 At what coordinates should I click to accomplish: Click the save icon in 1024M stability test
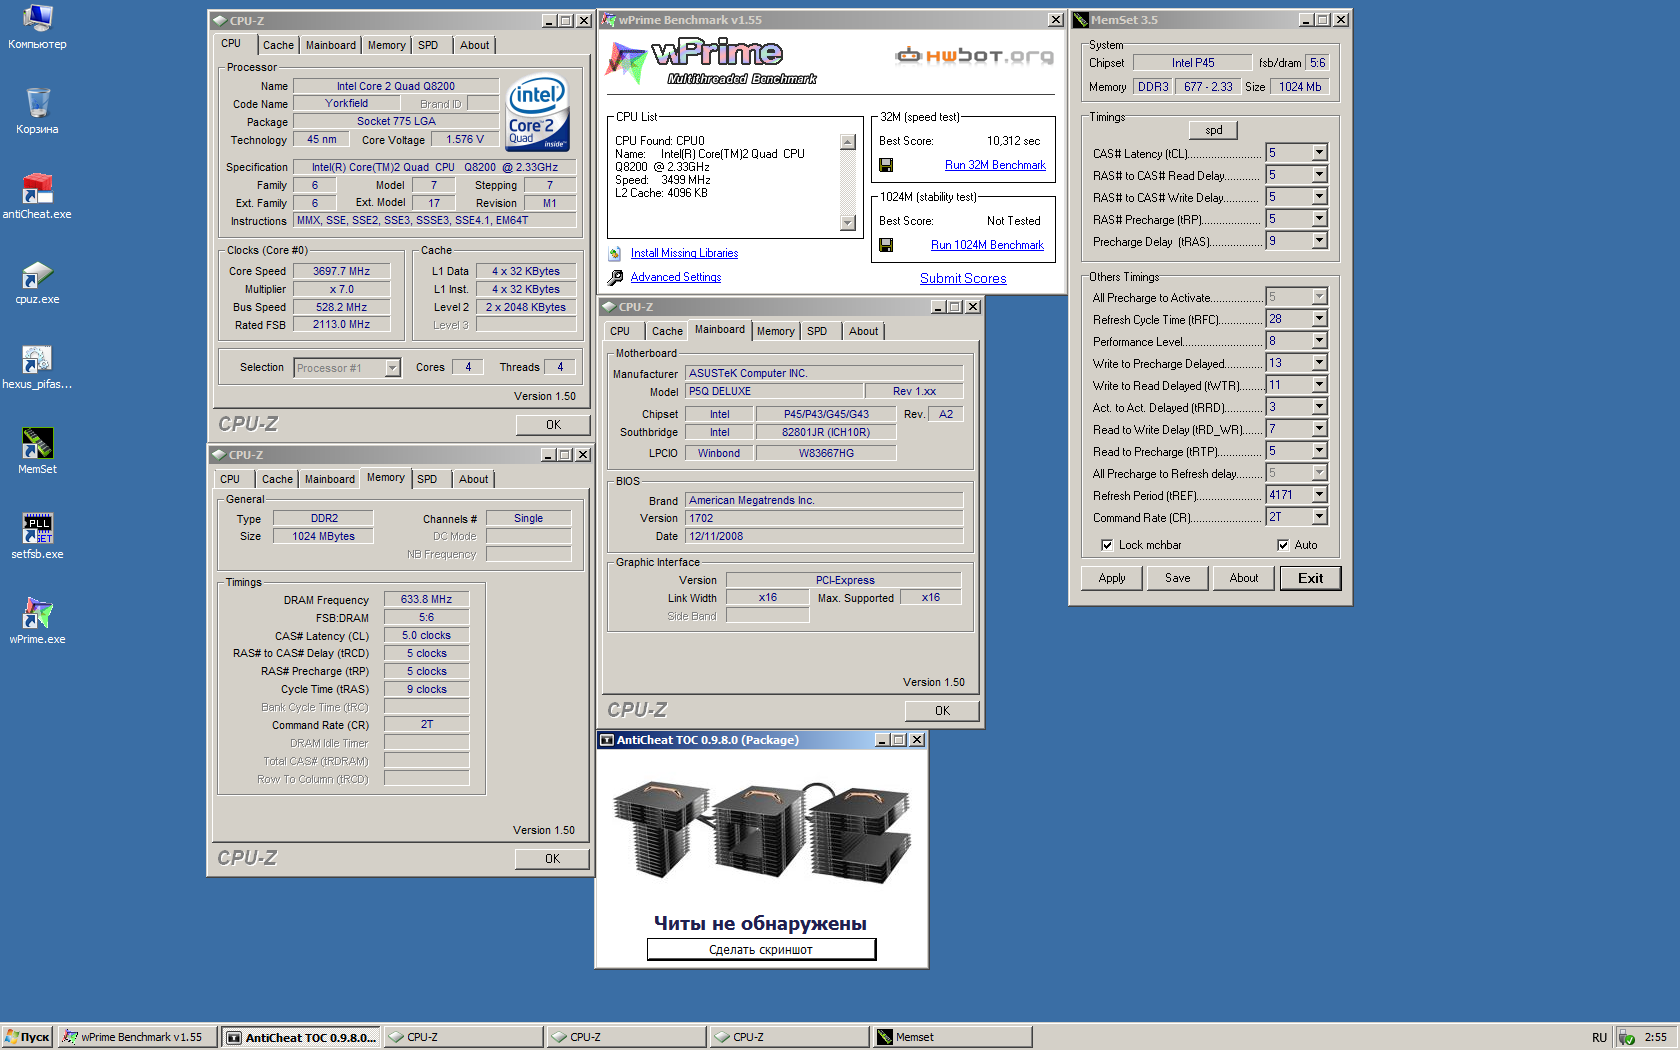pos(886,245)
